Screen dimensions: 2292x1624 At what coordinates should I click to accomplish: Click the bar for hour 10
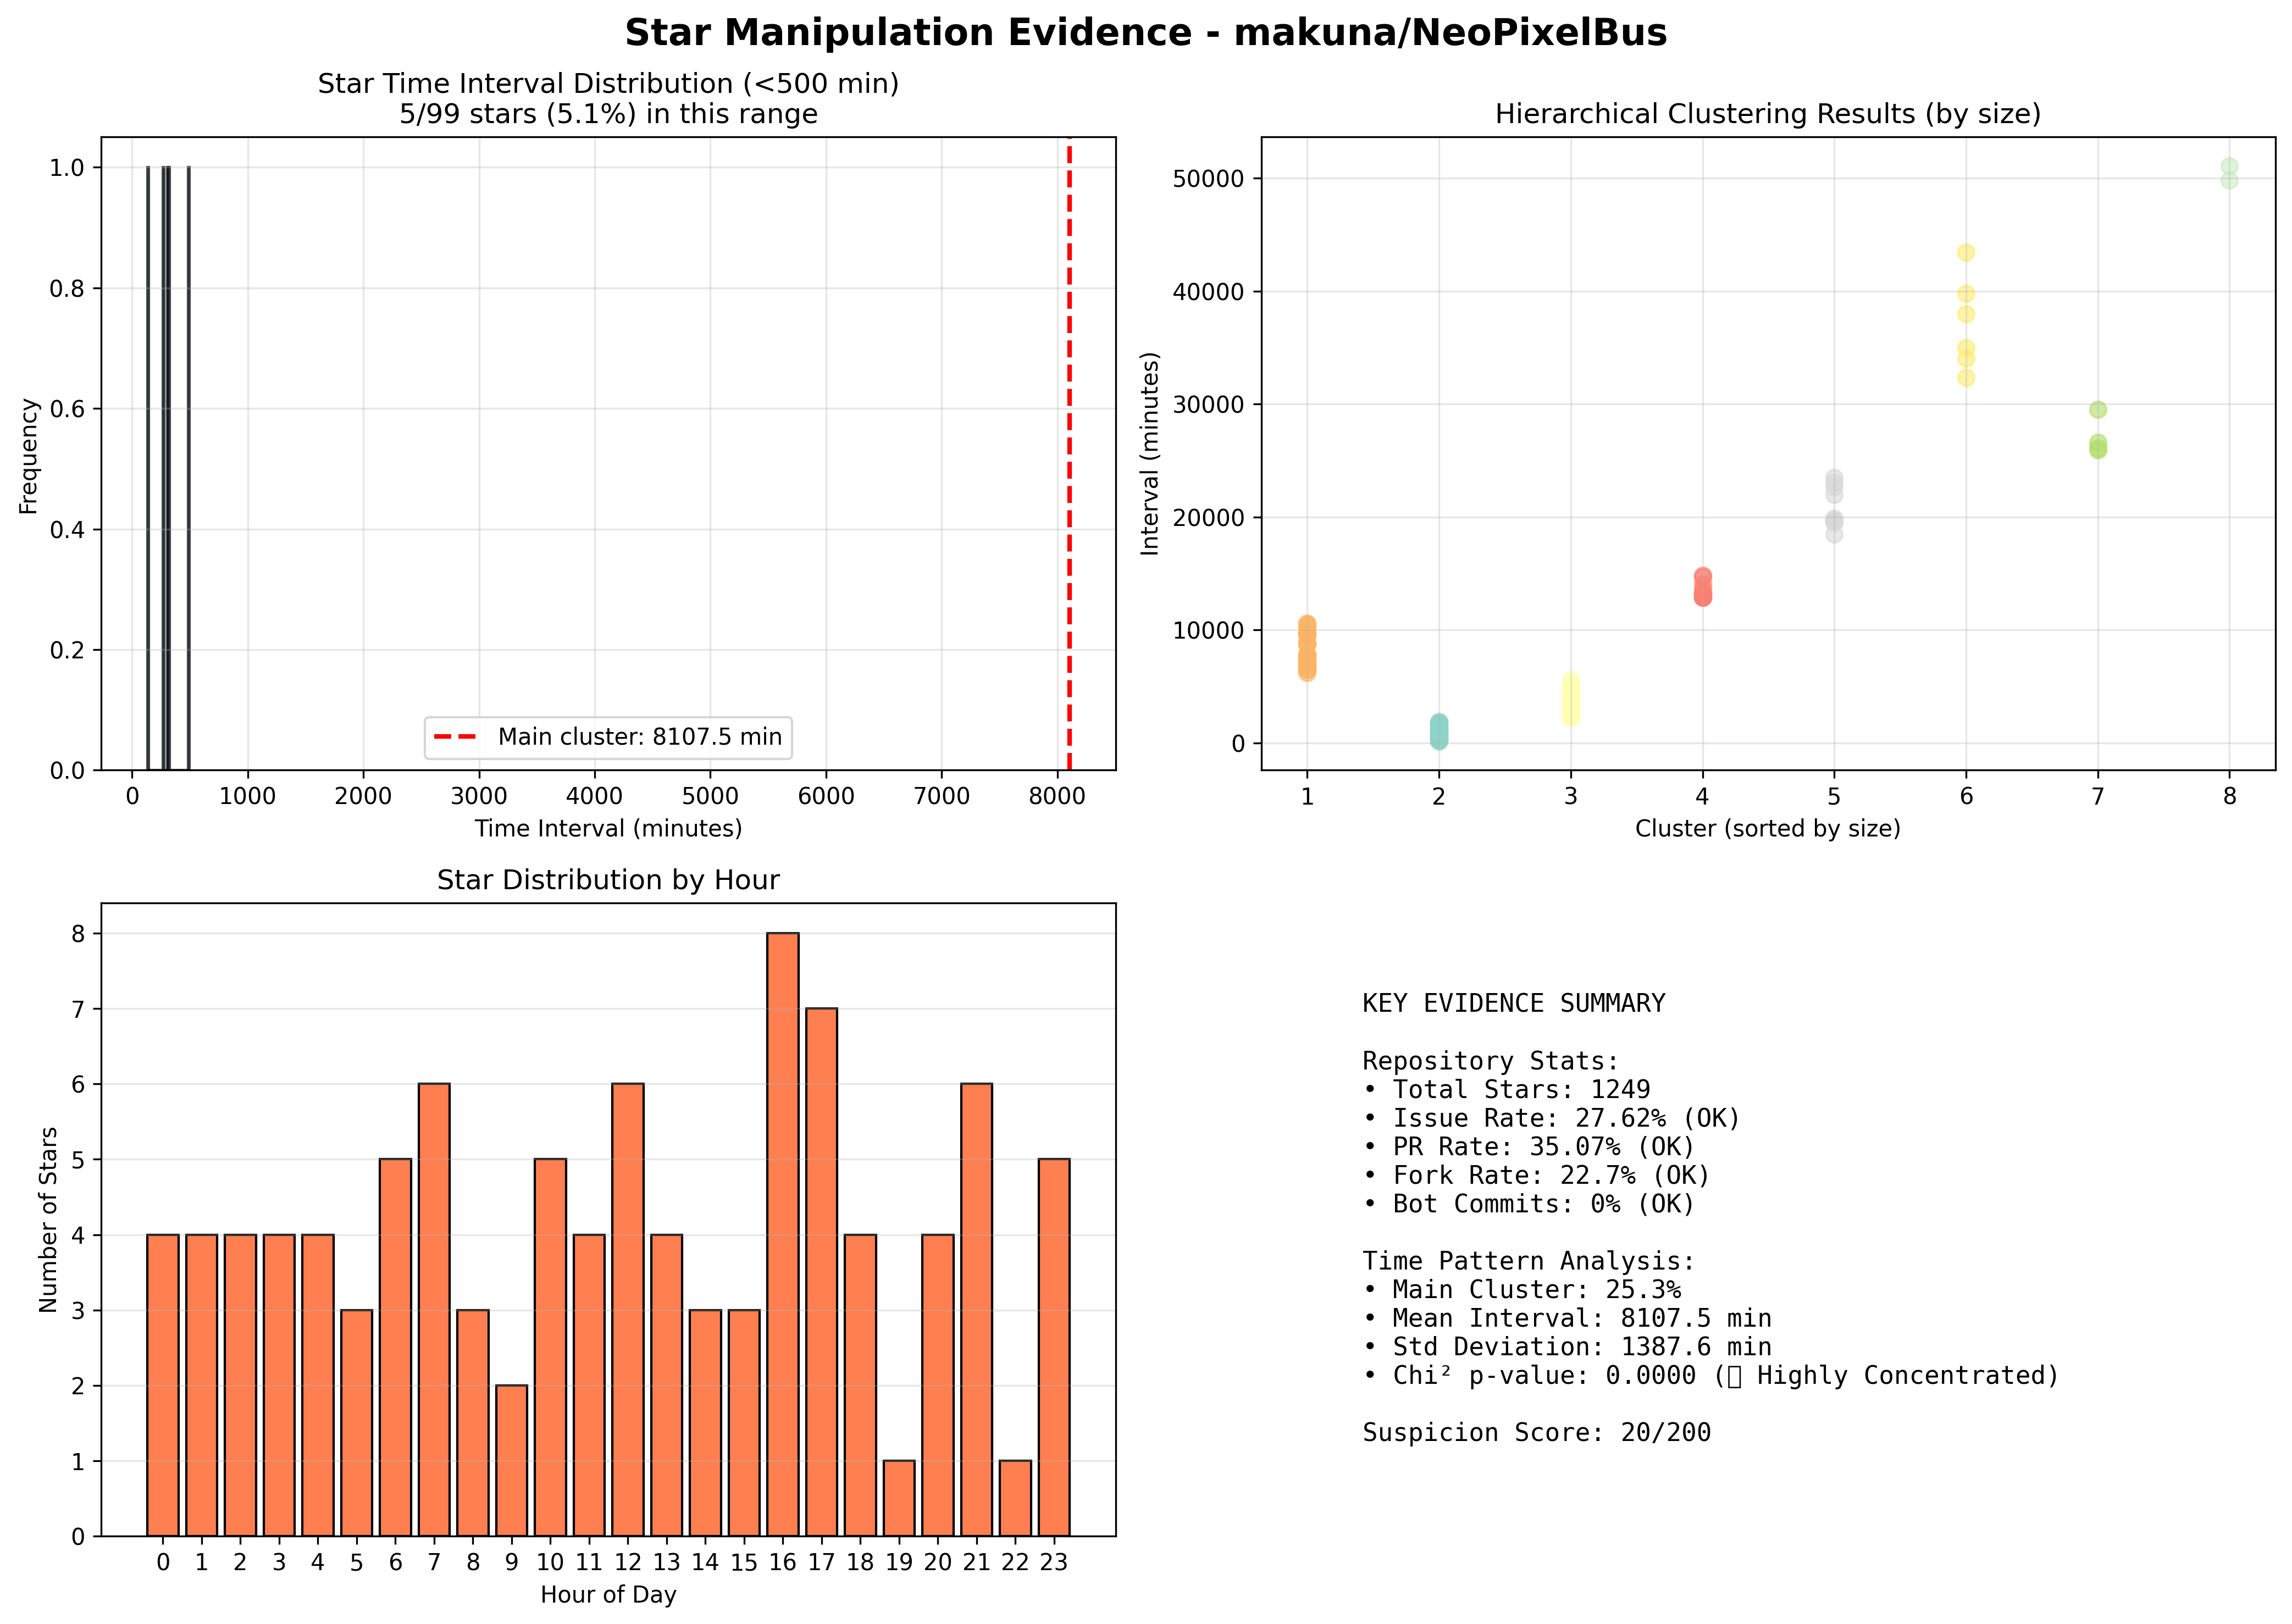550,1347
